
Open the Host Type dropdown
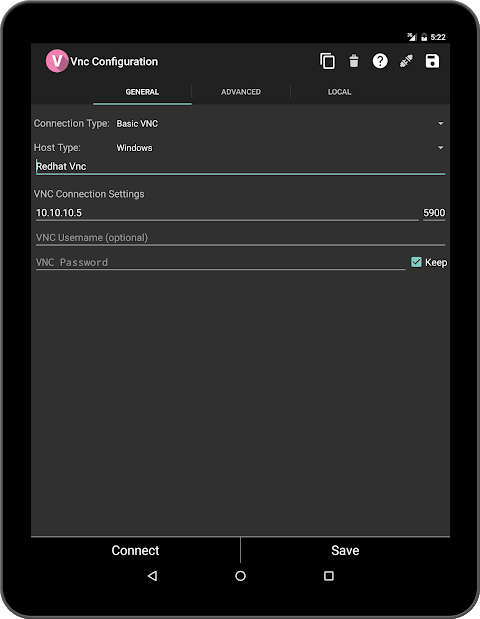[x=279, y=148]
